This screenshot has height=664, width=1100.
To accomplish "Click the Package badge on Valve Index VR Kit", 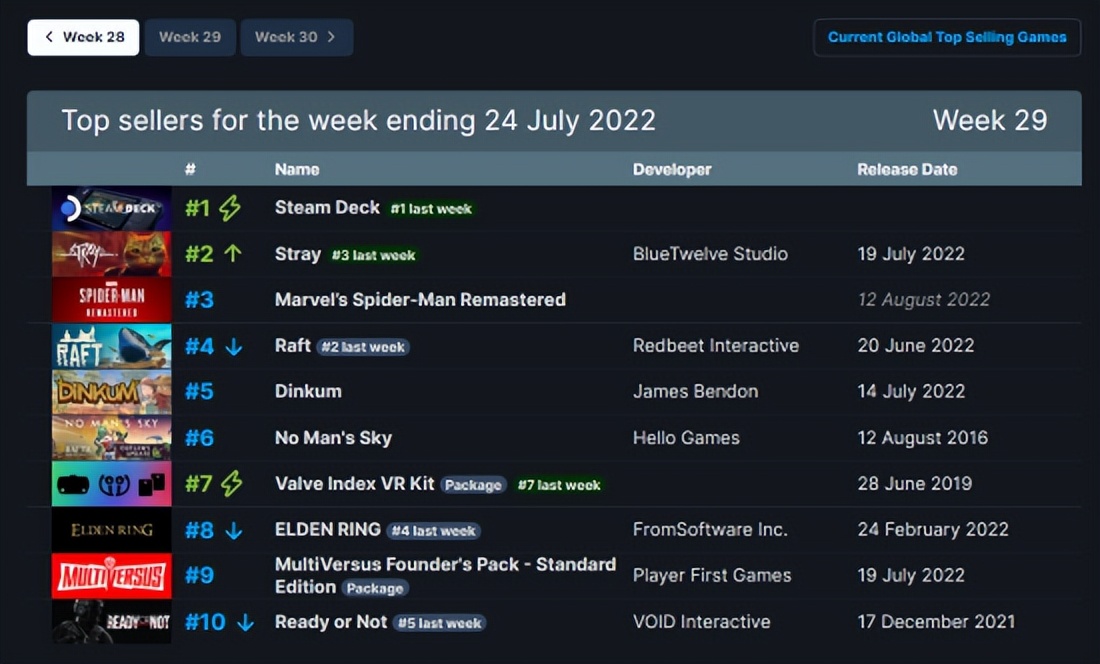I will pyautogui.click(x=473, y=484).
